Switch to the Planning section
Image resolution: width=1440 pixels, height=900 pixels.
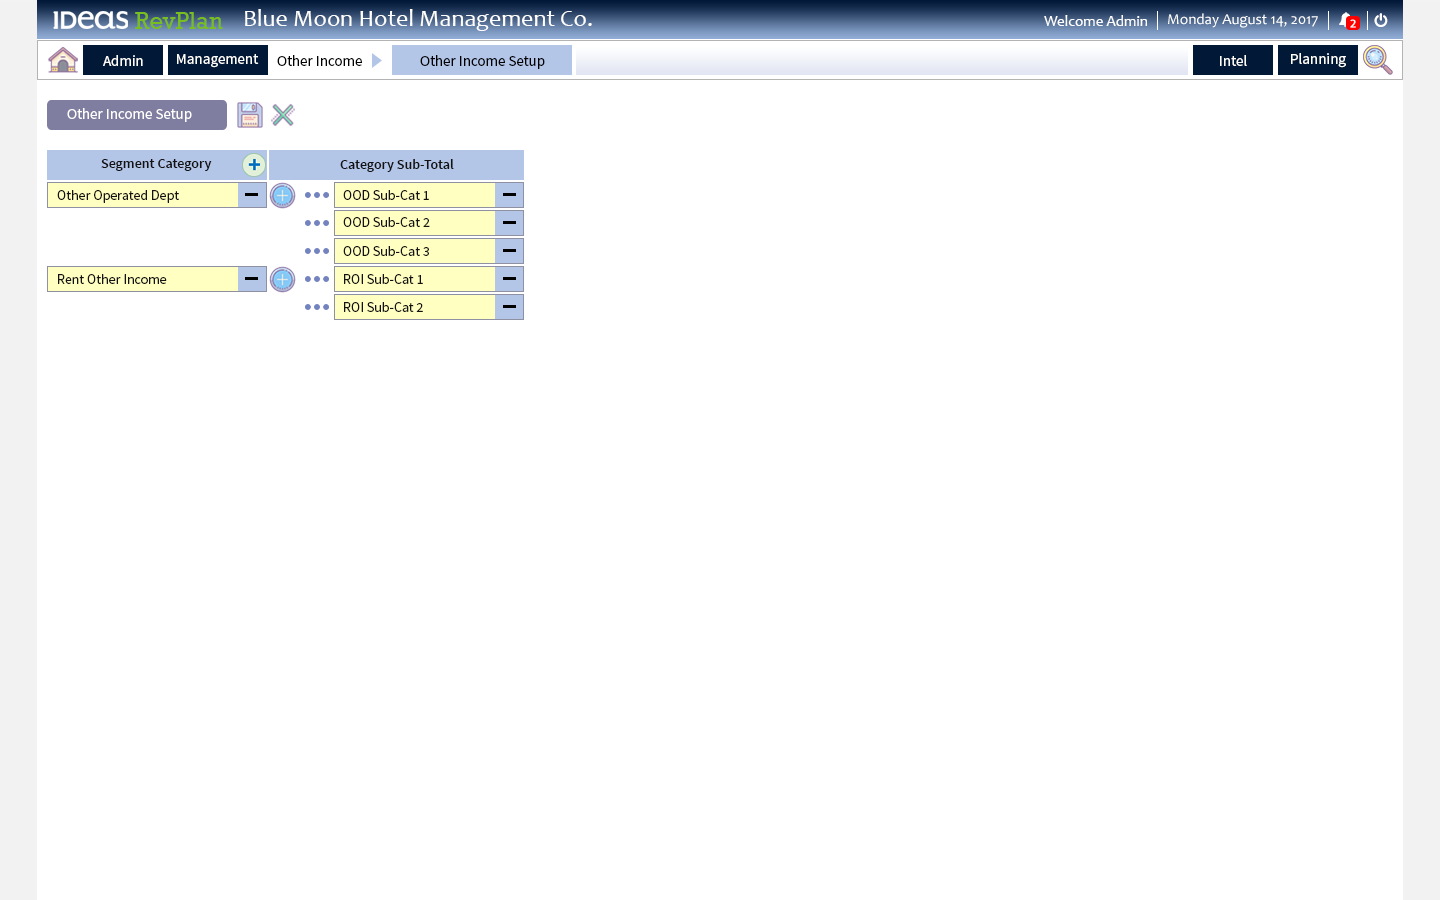(1317, 60)
